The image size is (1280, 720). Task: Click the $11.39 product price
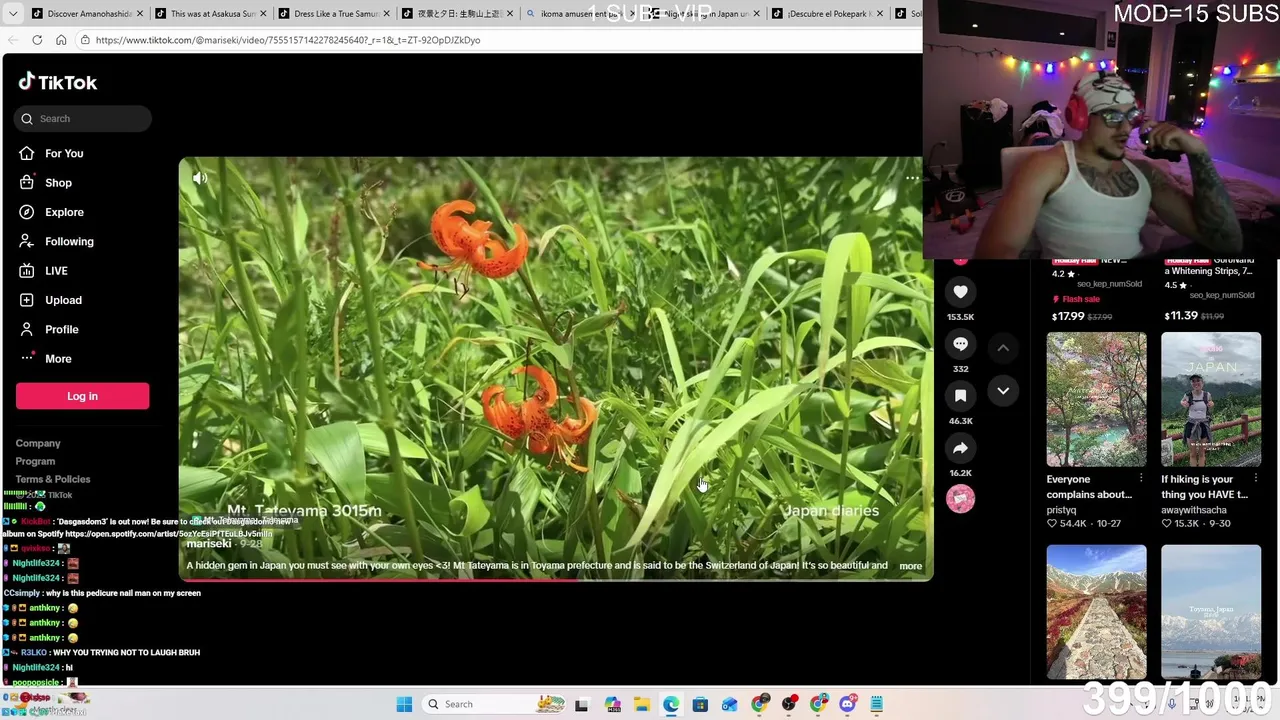[x=1181, y=316]
